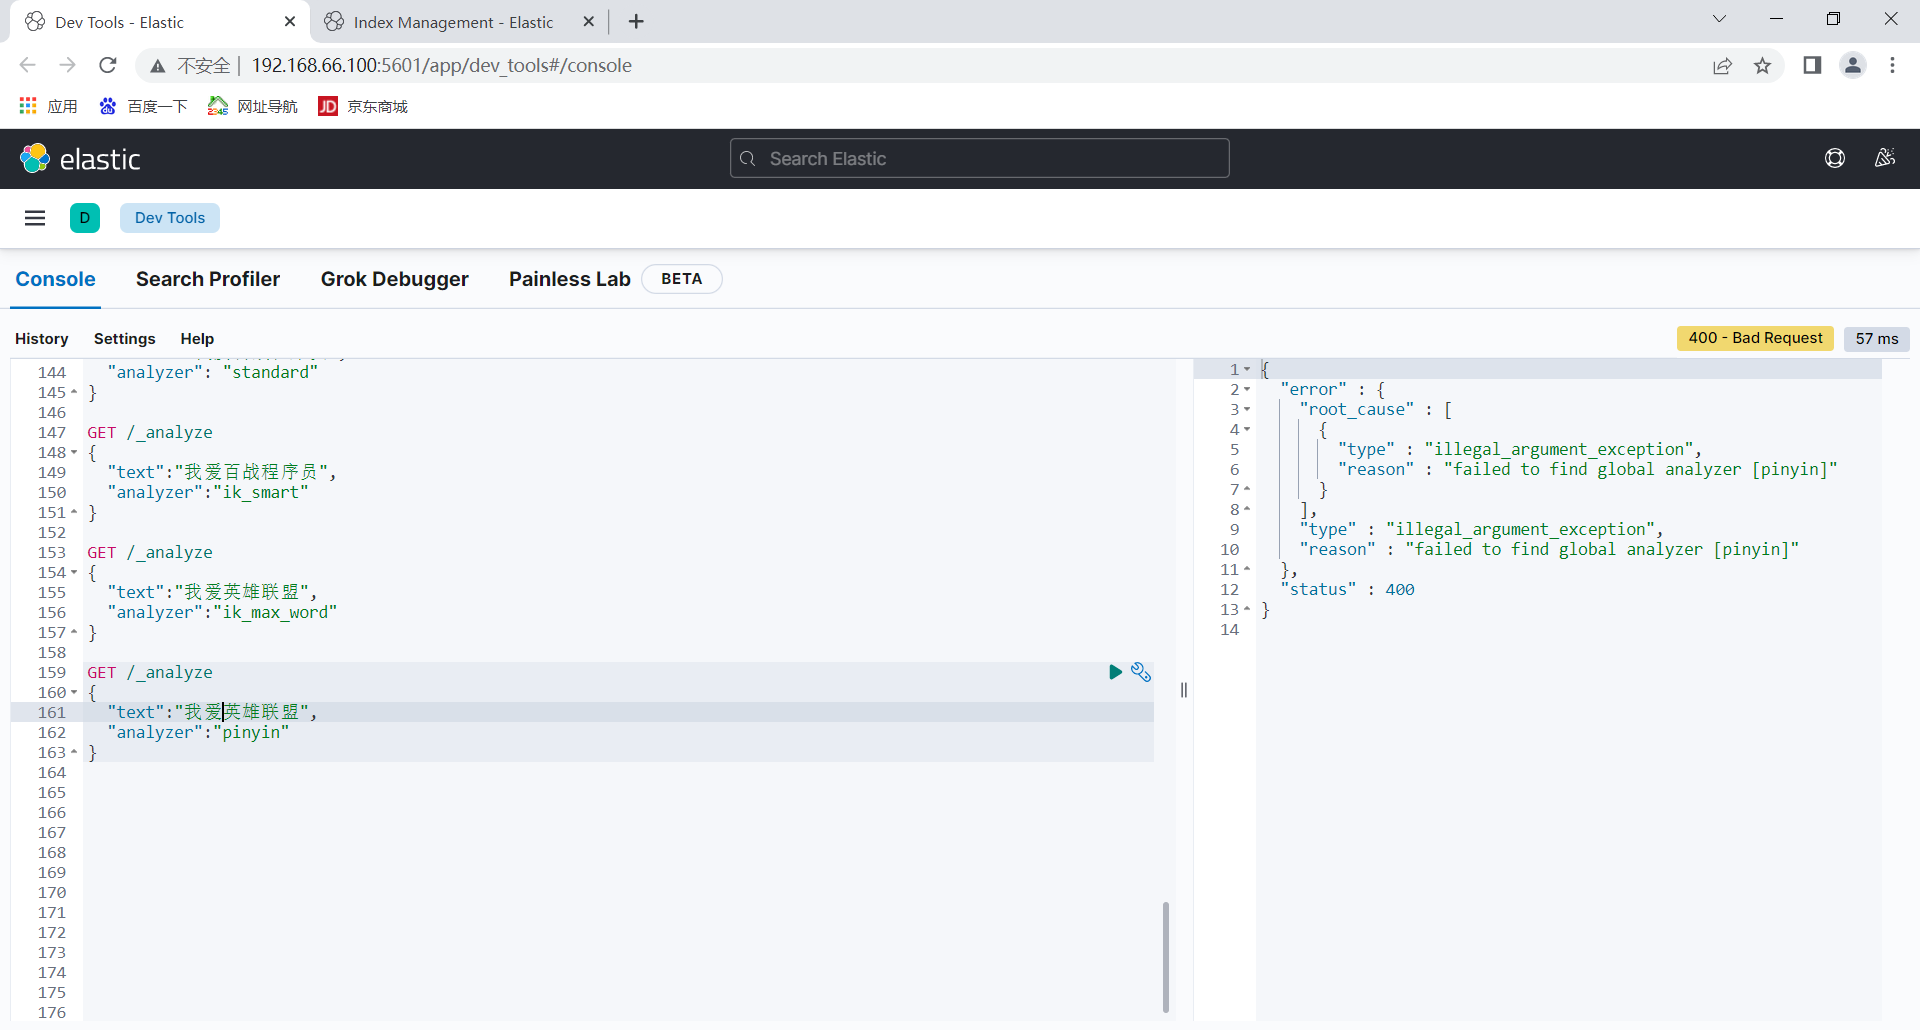This screenshot has width=1920, height=1030.
Task: Click GET /_analyze on line 159
Action: click(150, 672)
